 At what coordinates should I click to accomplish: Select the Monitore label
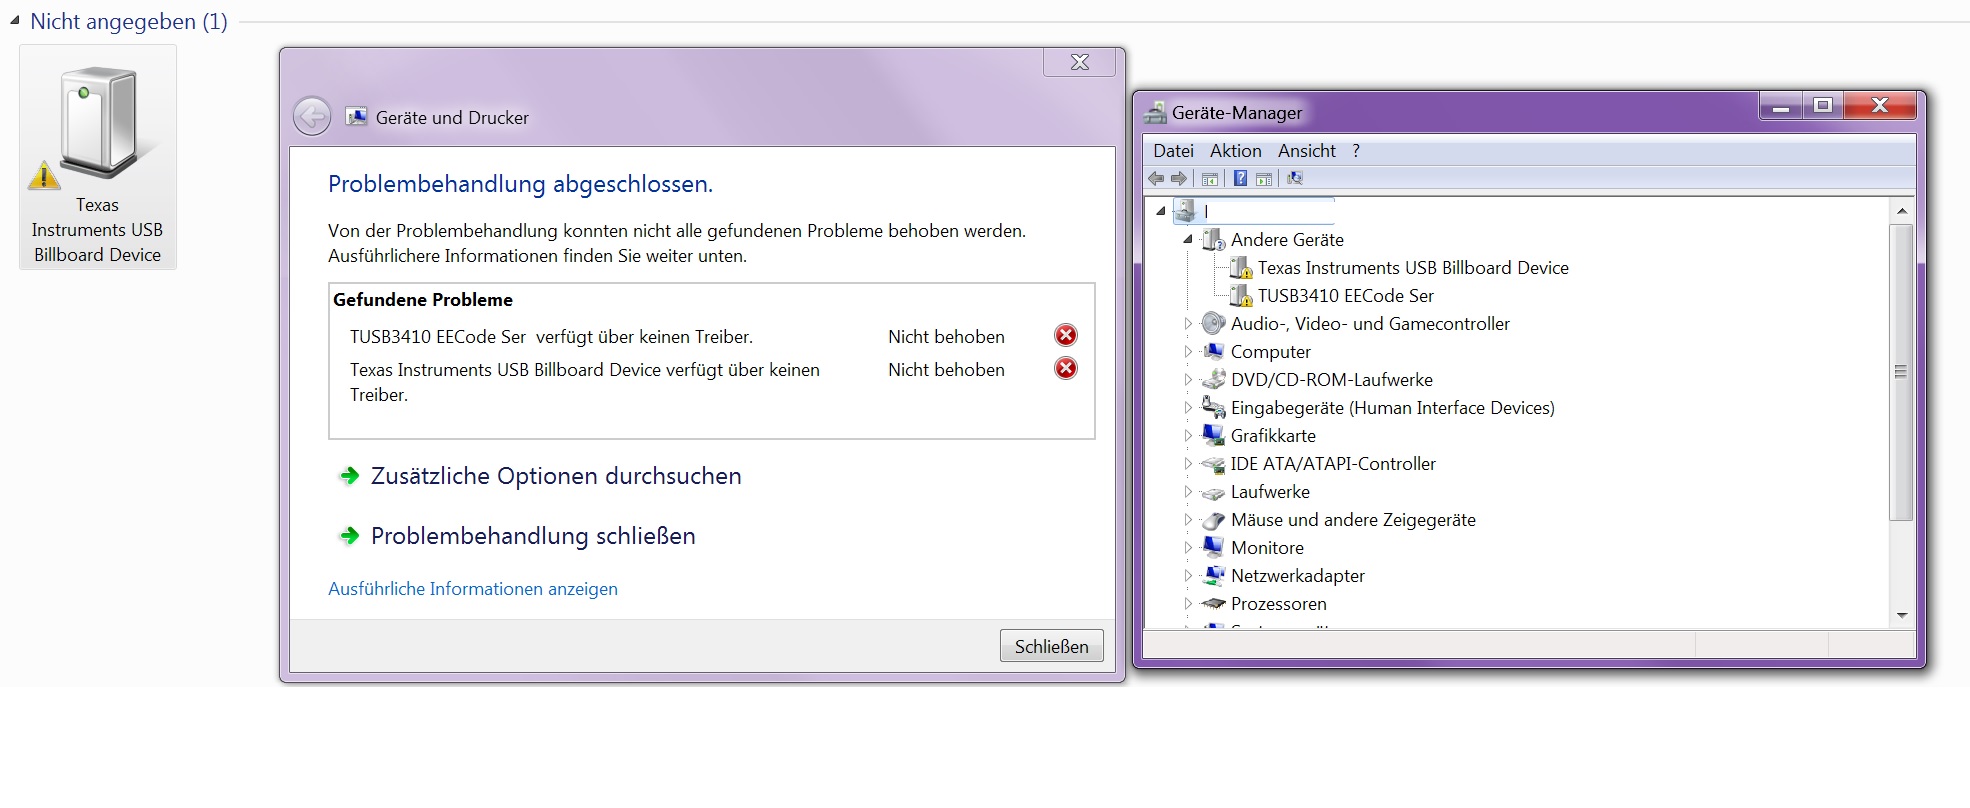(x=1267, y=548)
